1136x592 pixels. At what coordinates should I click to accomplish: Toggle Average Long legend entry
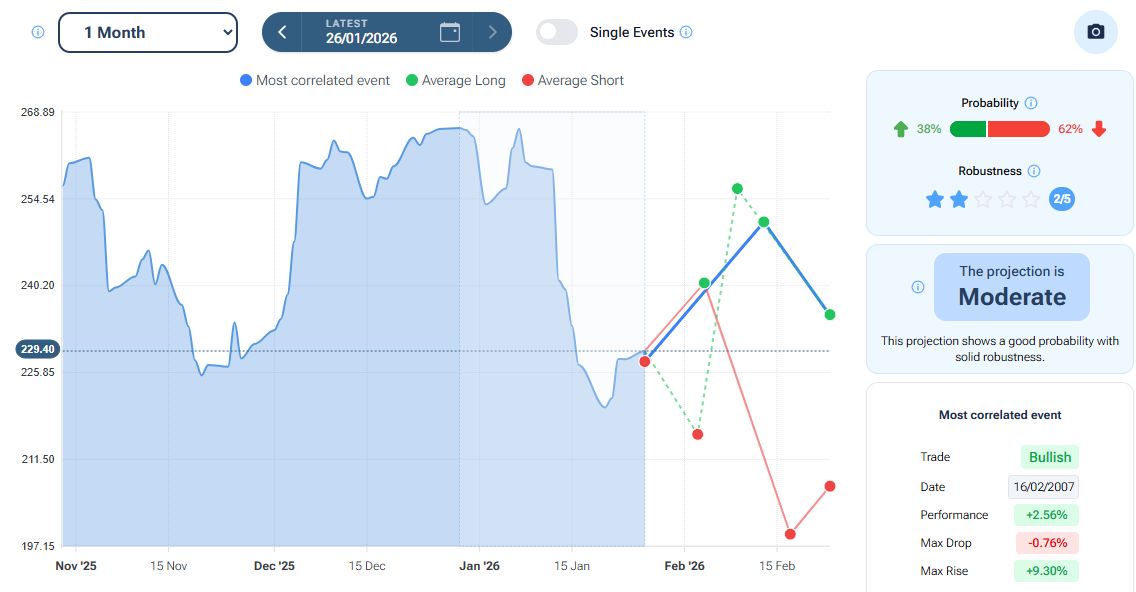455,80
